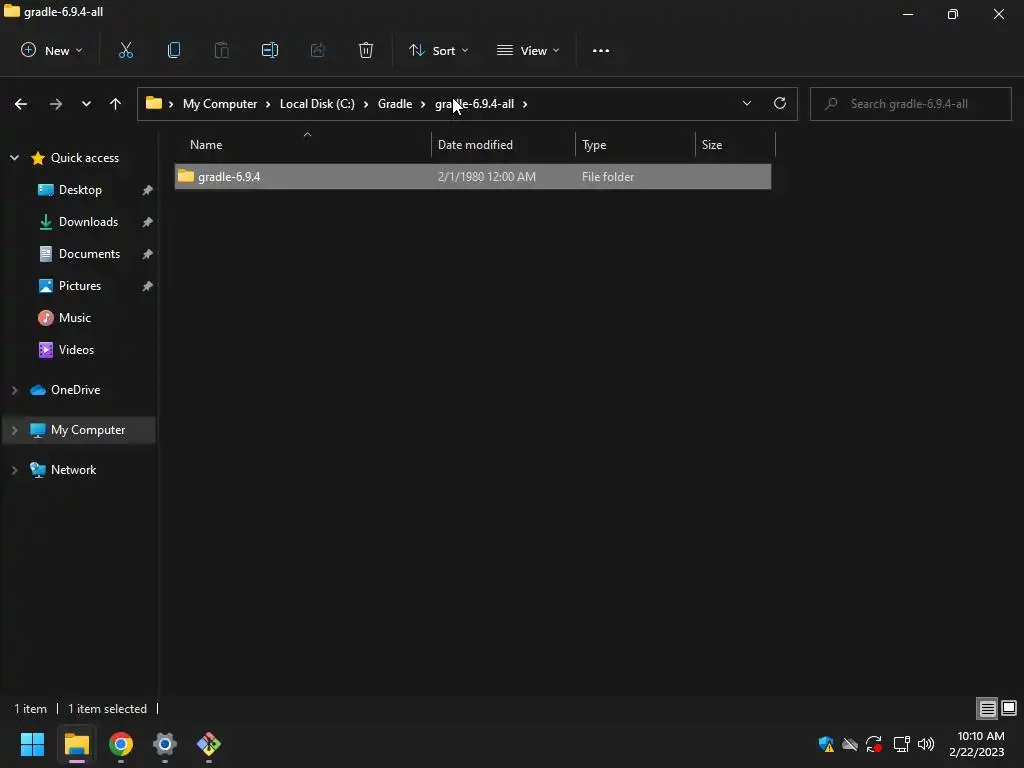Launch Google Chrome from taskbar
1024x768 pixels.
(121, 744)
